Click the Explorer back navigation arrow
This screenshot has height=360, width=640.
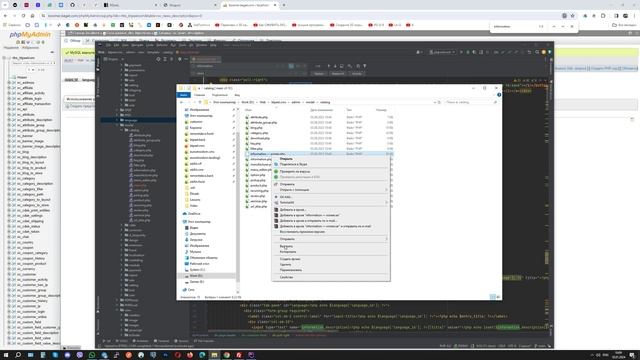[182, 102]
